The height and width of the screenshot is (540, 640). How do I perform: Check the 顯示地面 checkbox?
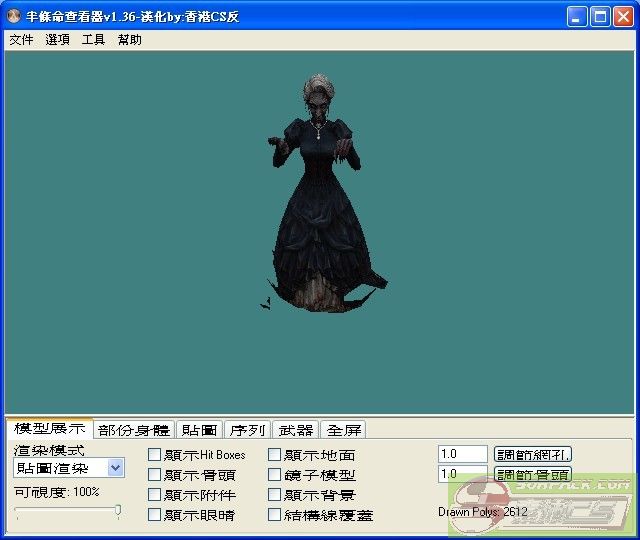tap(275, 455)
